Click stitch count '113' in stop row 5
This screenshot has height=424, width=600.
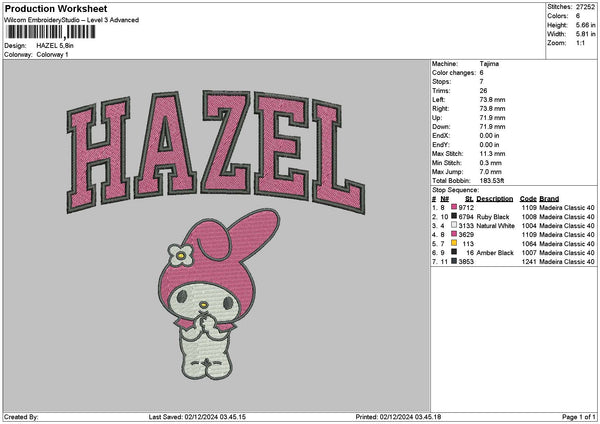click(468, 243)
